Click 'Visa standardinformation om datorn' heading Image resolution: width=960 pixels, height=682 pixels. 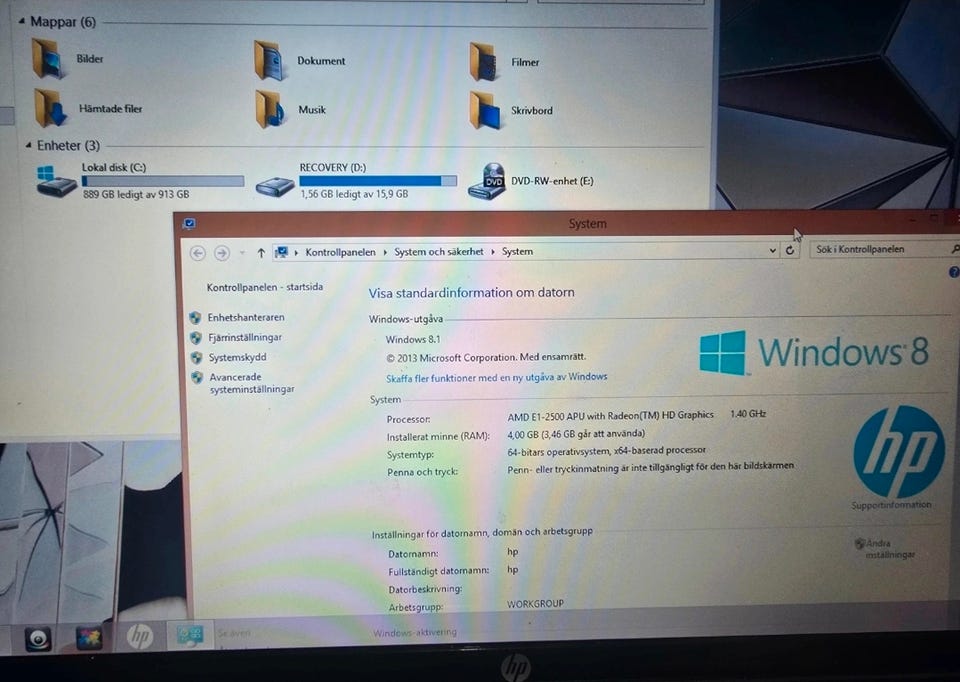pyautogui.click(x=471, y=293)
